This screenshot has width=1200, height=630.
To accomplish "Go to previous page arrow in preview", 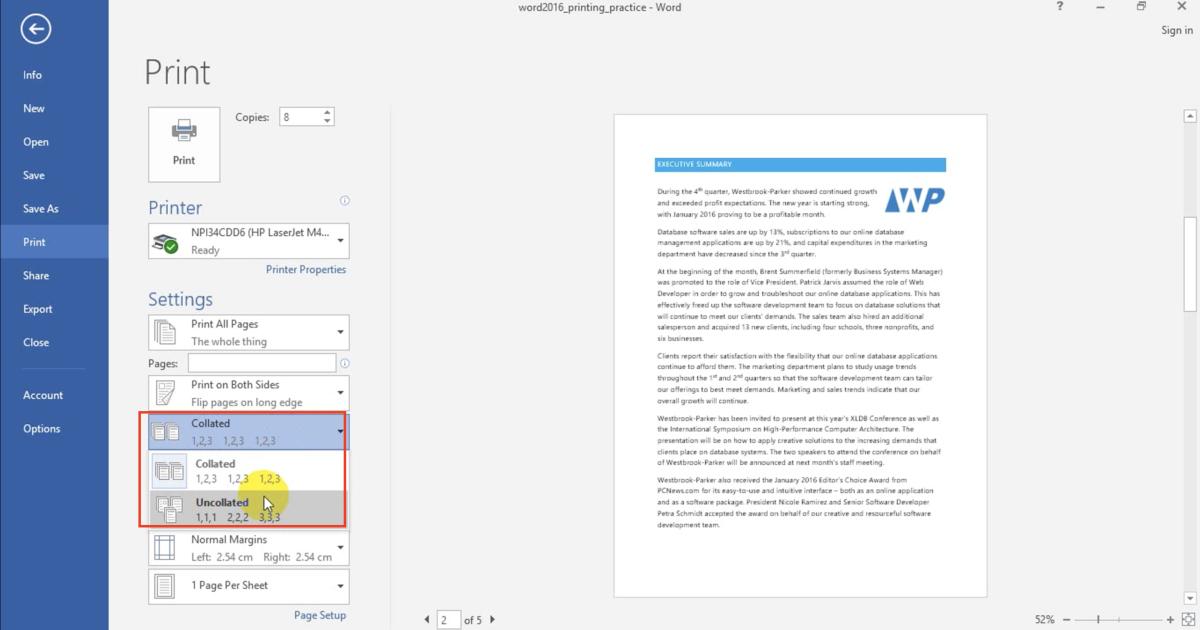I will point(428,620).
